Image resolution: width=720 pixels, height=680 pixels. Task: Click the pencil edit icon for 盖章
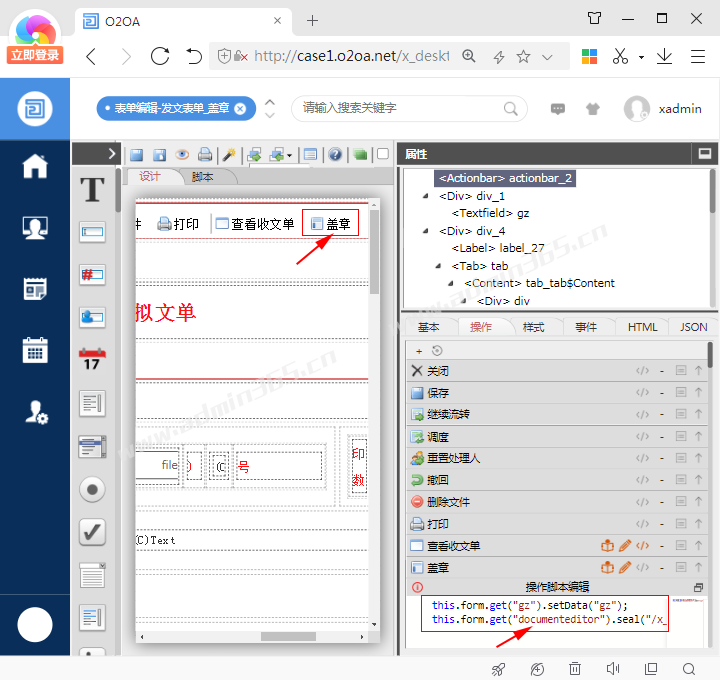(625, 568)
